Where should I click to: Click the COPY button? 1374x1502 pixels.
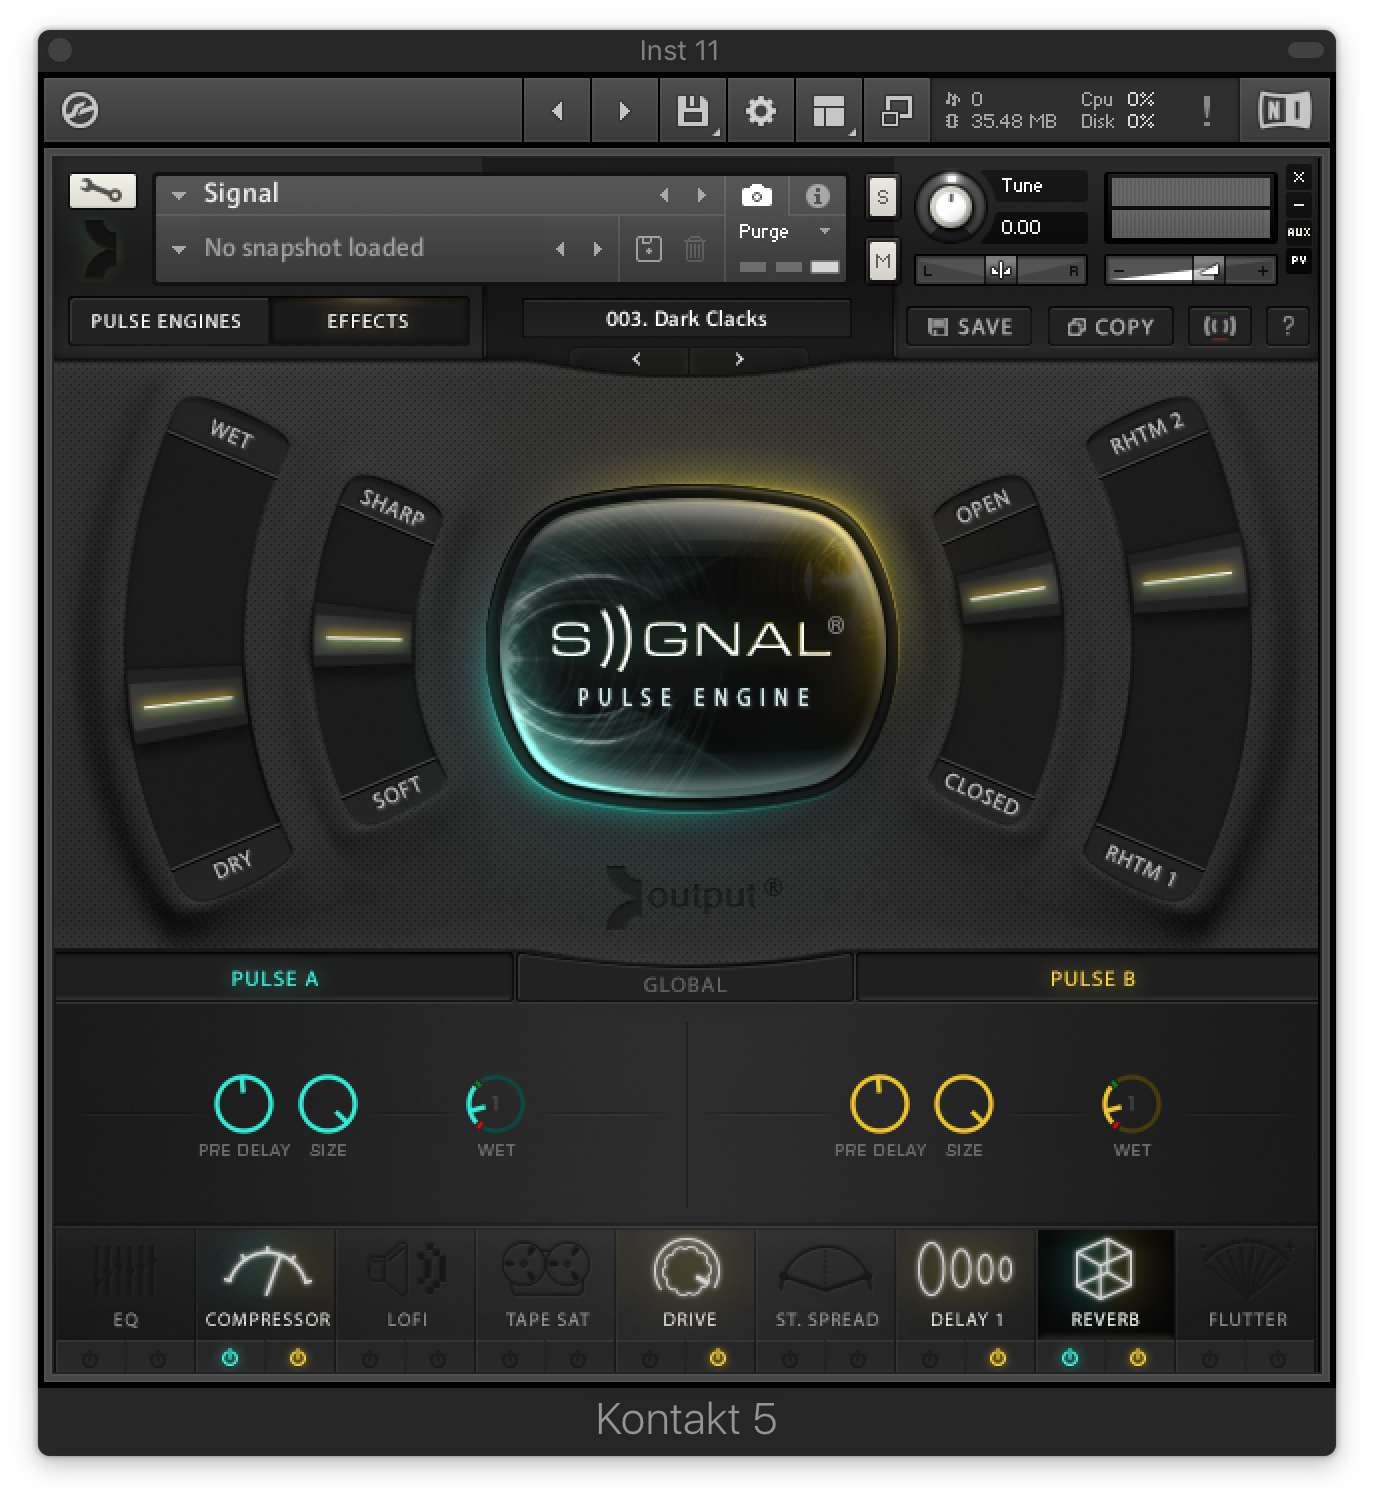pyautogui.click(x=1110, y=327)
